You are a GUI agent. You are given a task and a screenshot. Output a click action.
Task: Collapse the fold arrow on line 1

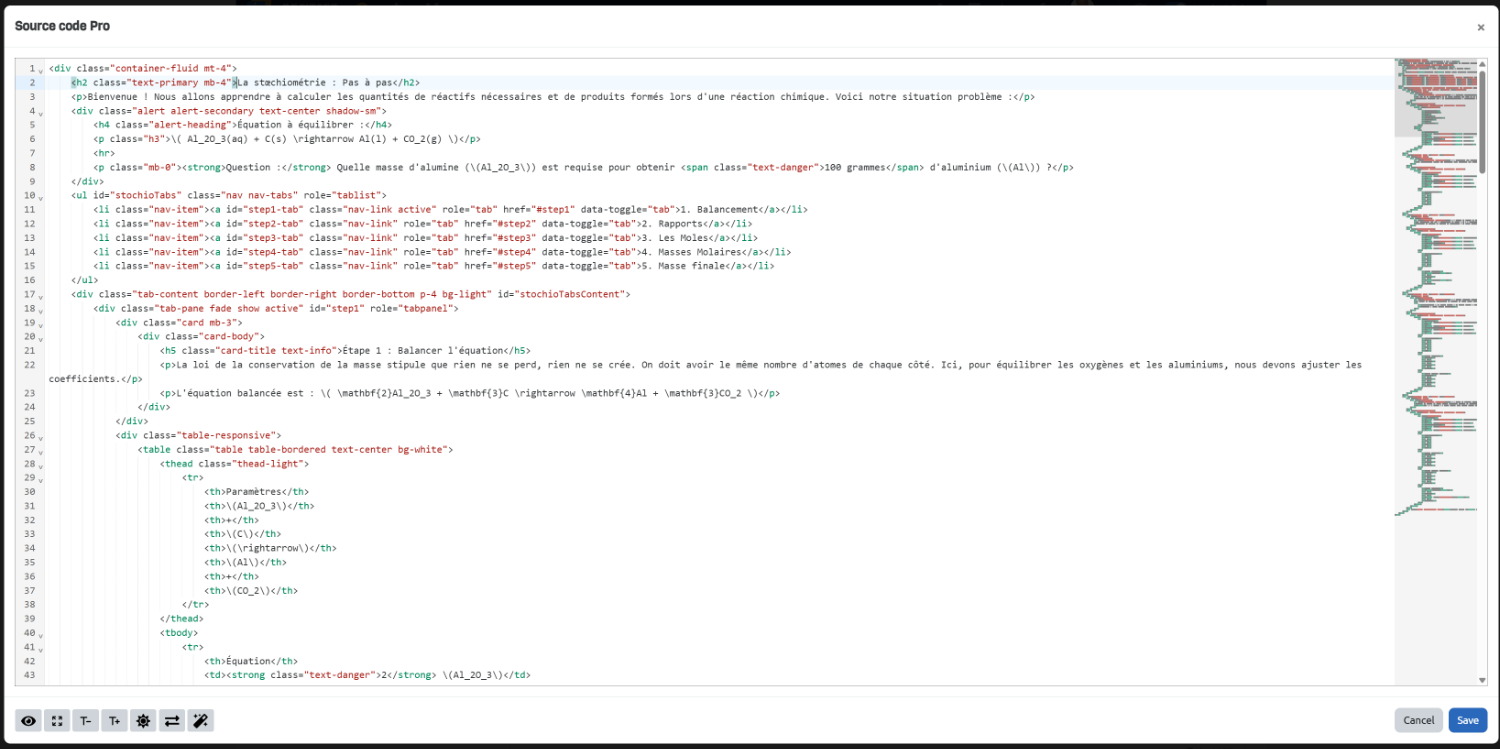pyautogui.click(x=40, y=69)
